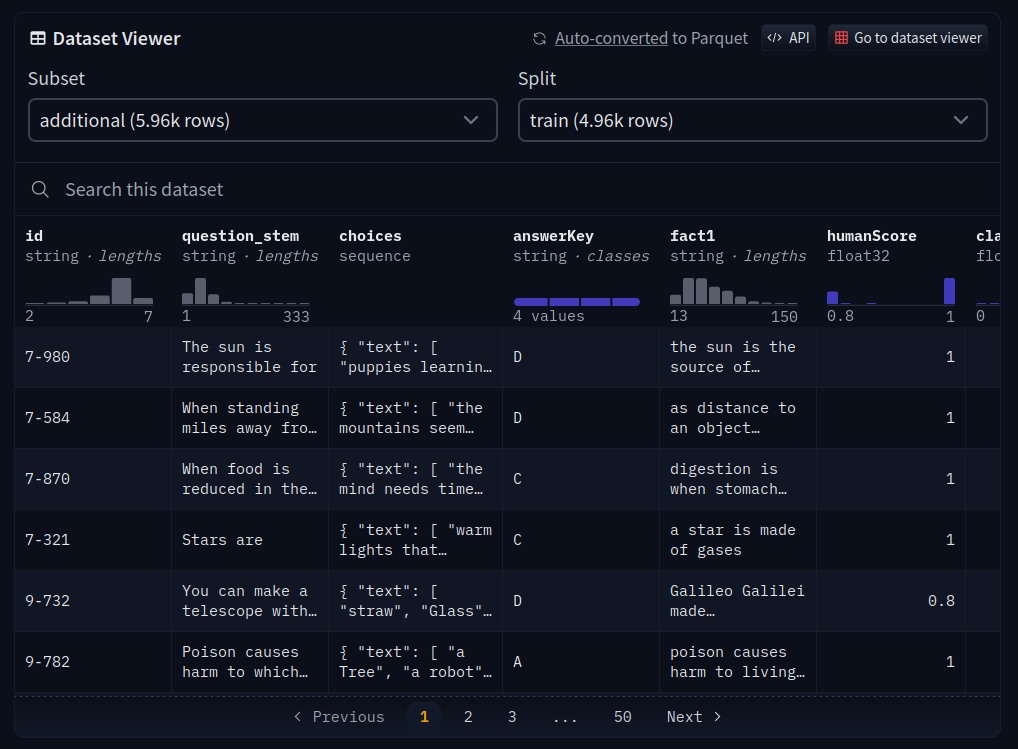The height and width of the screenshot is (749, 1018).
Task: Click the fact1 cell of row 9-732
Action: 737,601
